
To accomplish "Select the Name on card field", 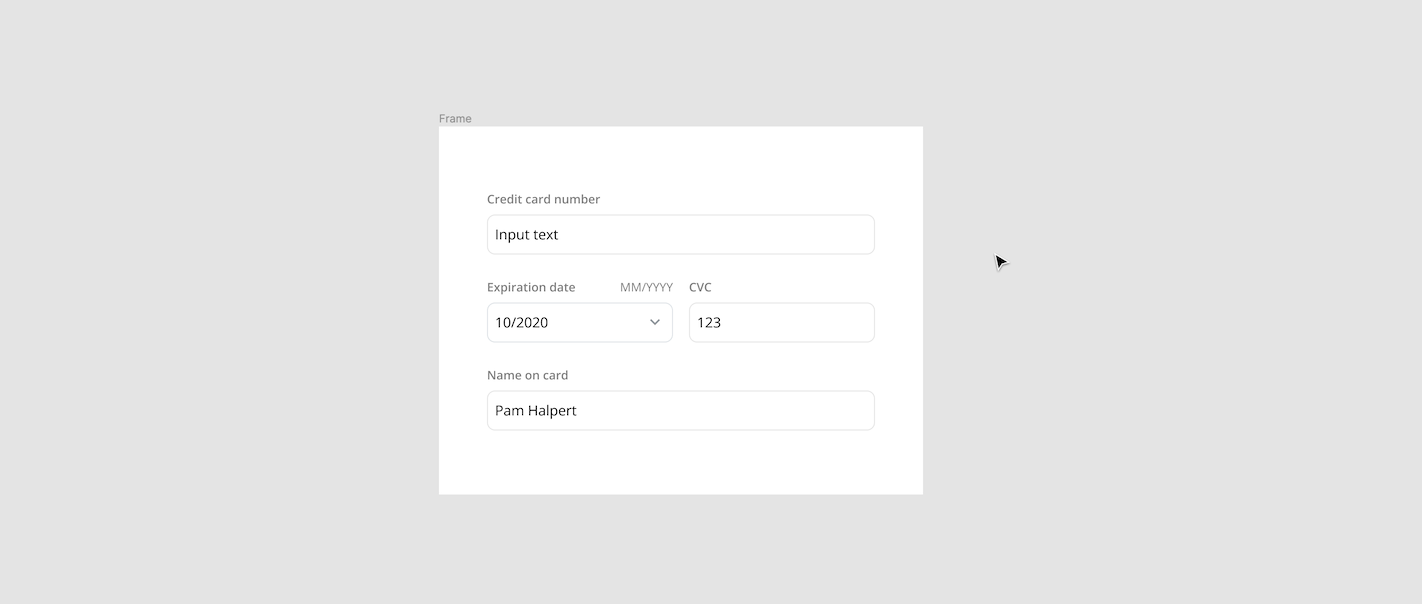I will pyautogui.click(x=680, y=410).
